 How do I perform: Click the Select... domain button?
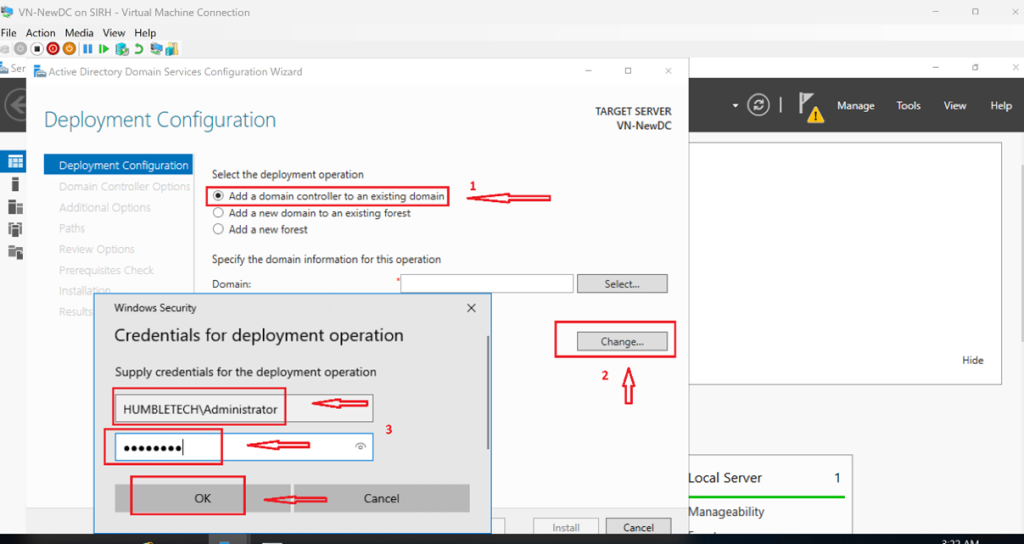coord(621,284)
